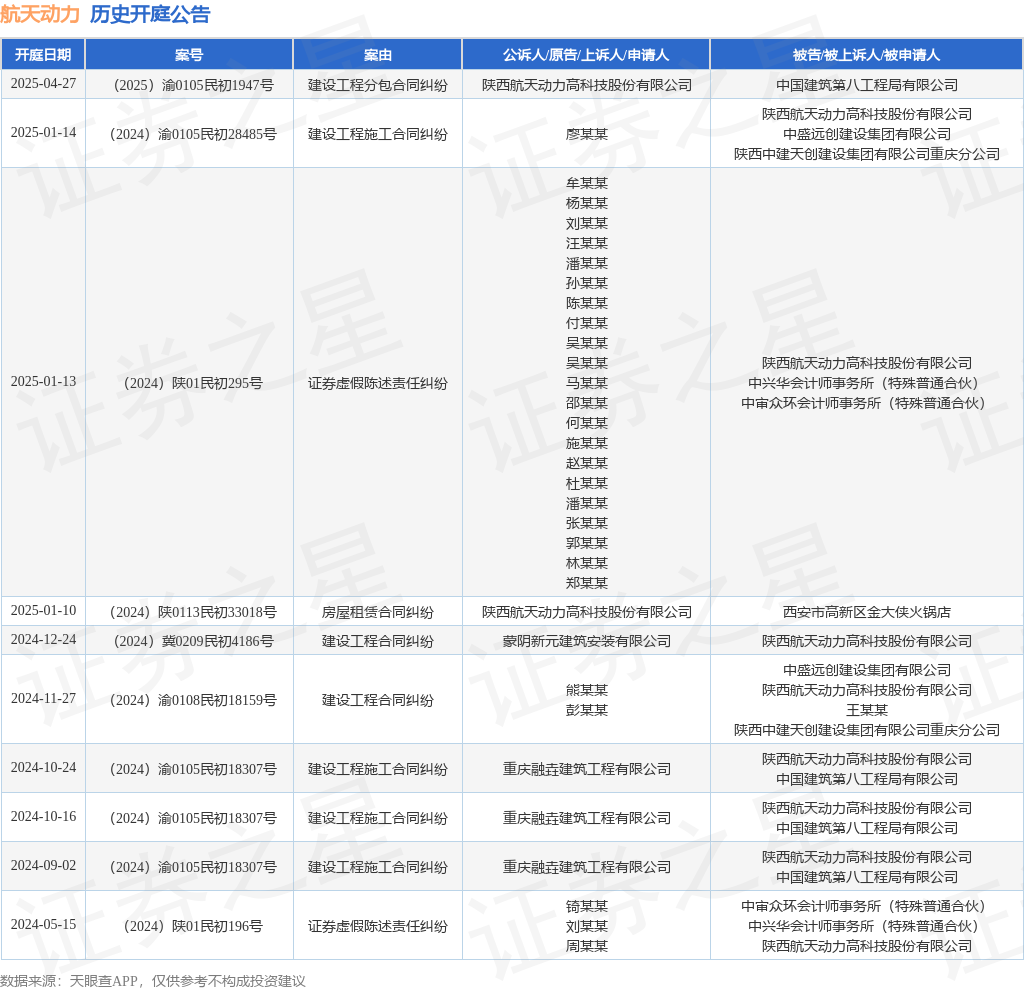The height and width of the screenshot is (990, 1024).
Task: Click plaintiff 熊某某
Action: [x=586, y=690]
